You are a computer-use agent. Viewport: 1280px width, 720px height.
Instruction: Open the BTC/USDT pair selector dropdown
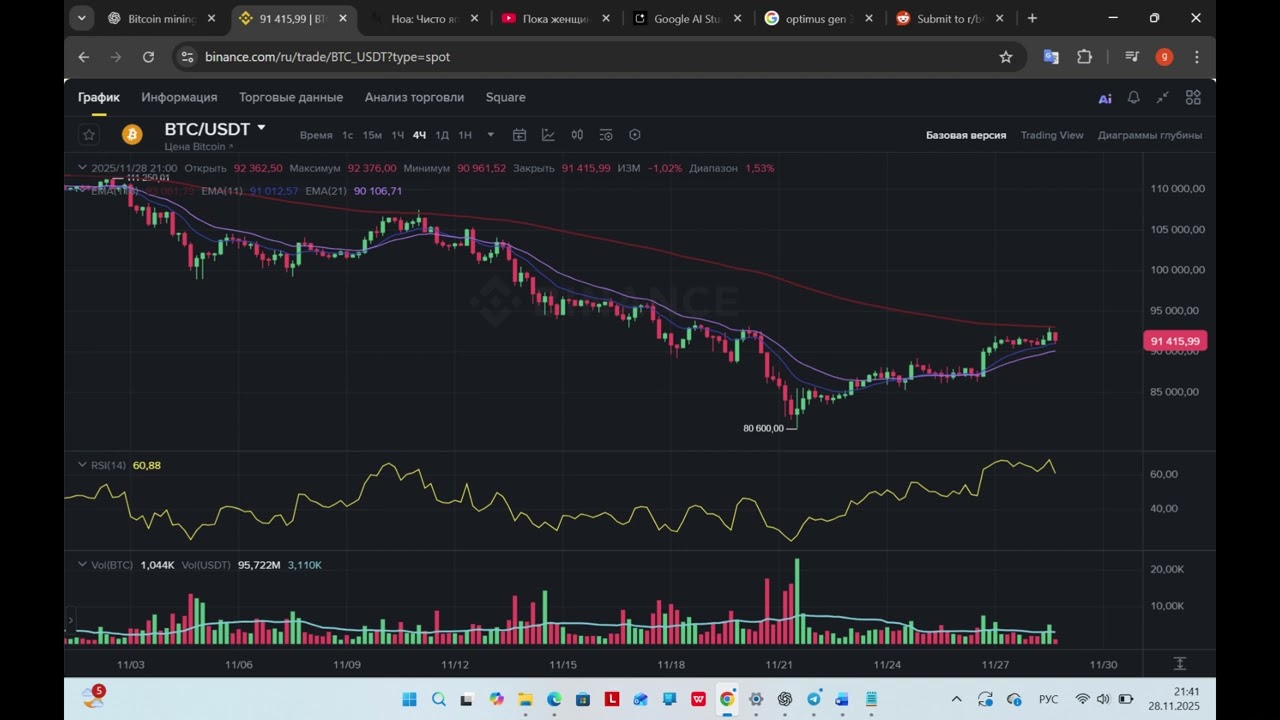click(261, 128)
